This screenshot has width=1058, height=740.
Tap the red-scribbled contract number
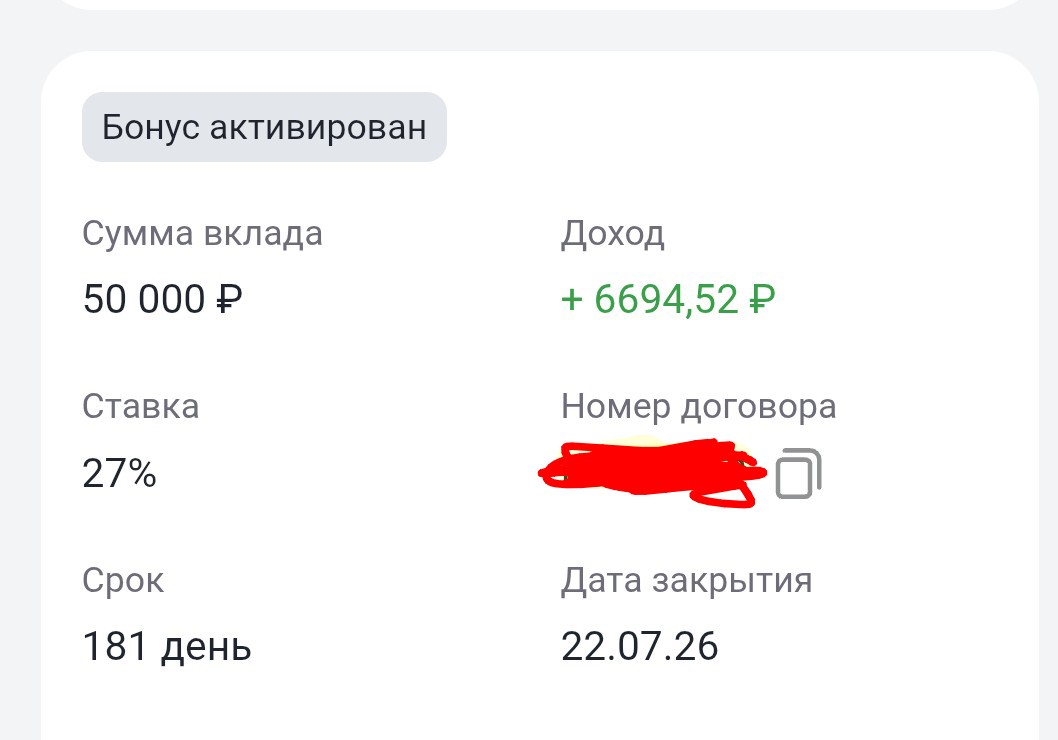tap(650, 474)
